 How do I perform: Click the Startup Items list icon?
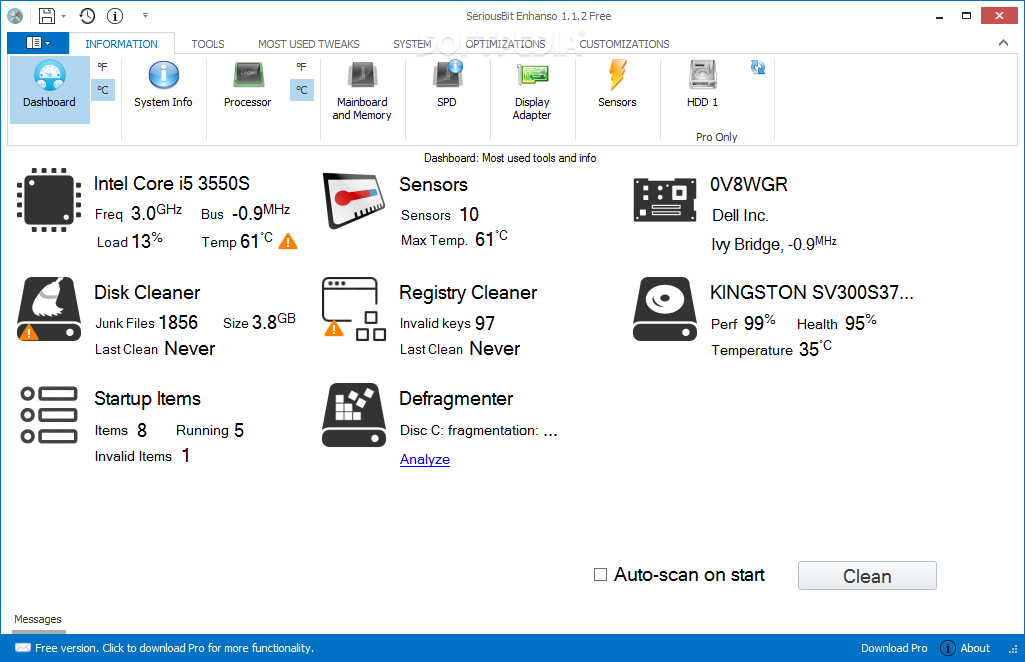coord(49,415)
